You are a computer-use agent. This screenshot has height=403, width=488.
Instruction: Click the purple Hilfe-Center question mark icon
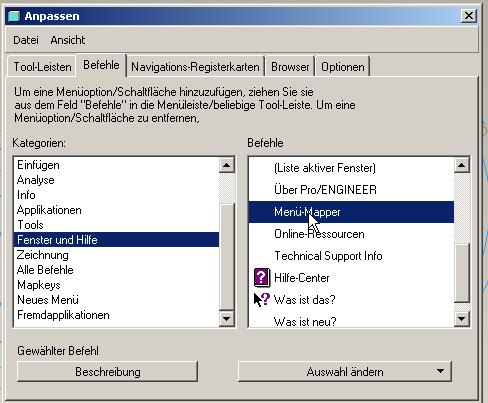click(x=262, y=277)
